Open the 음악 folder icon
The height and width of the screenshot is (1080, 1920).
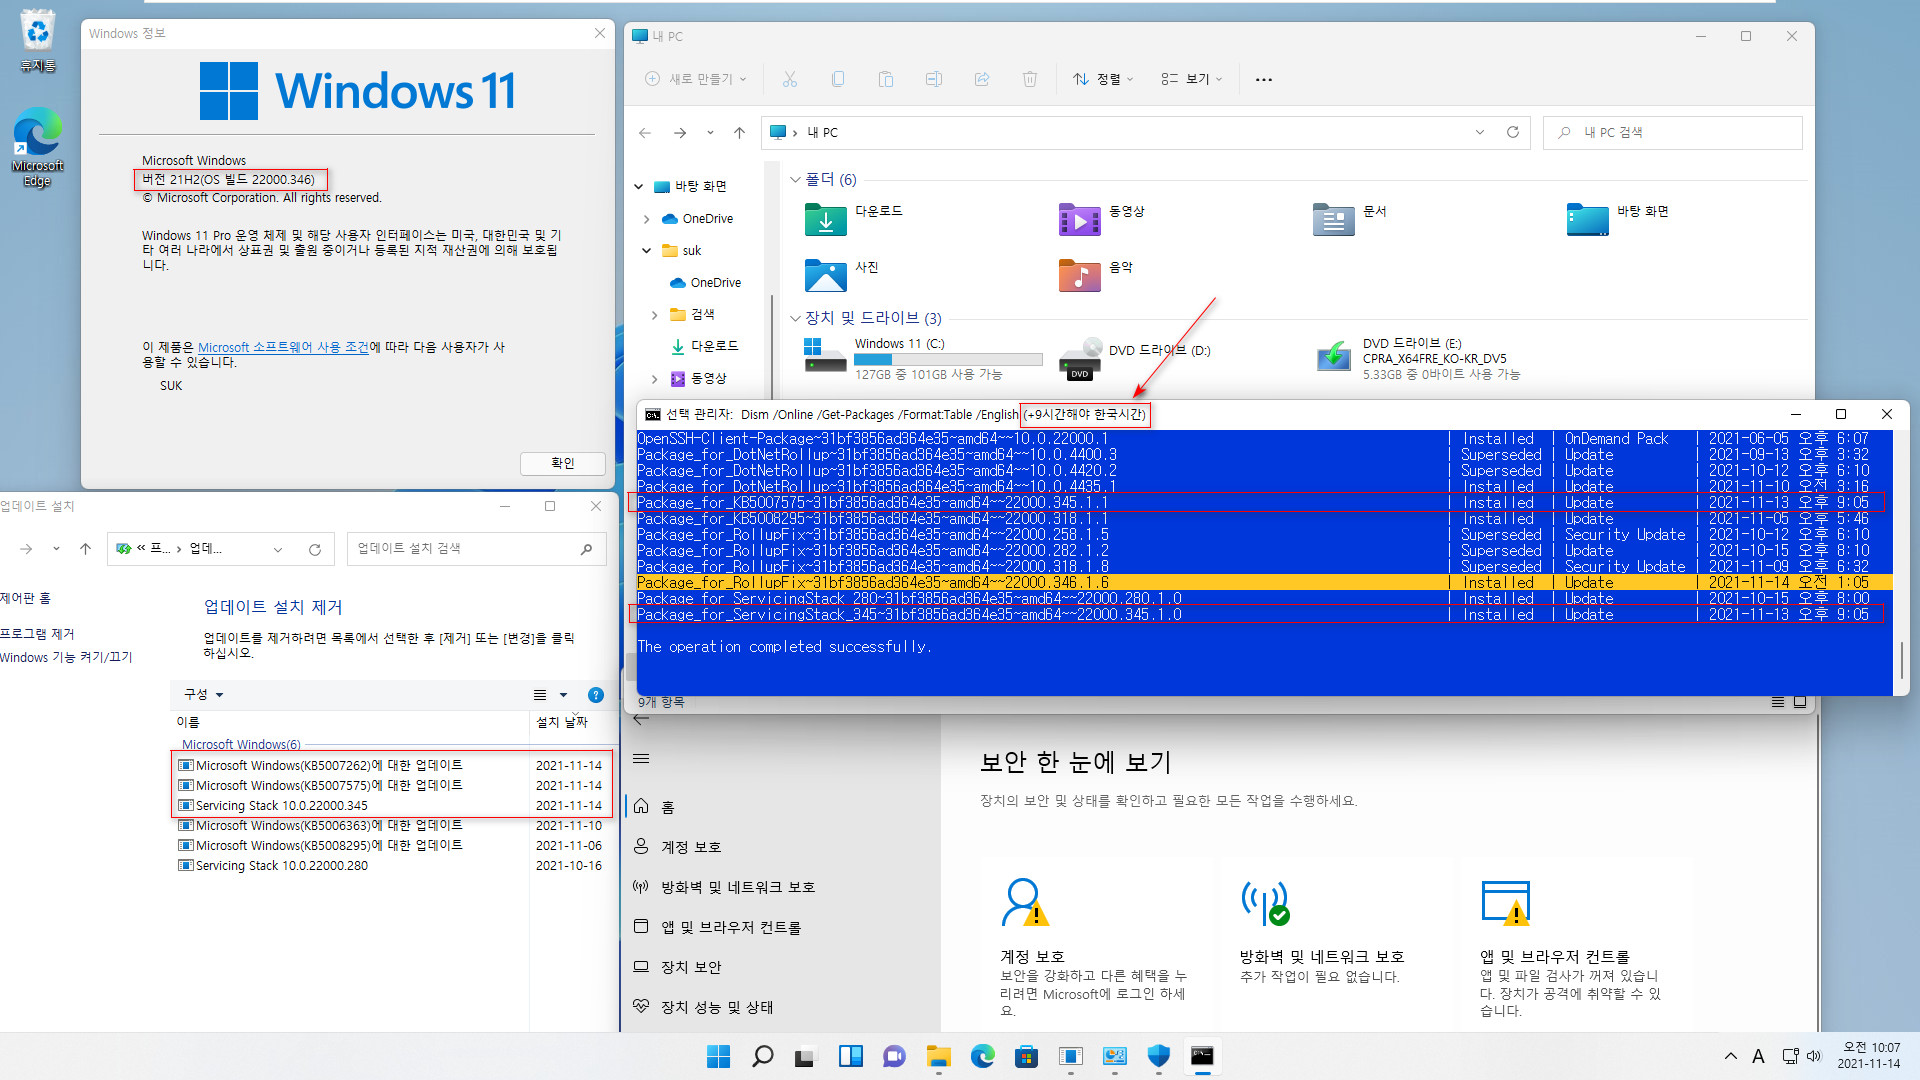tap(1080, 274)
